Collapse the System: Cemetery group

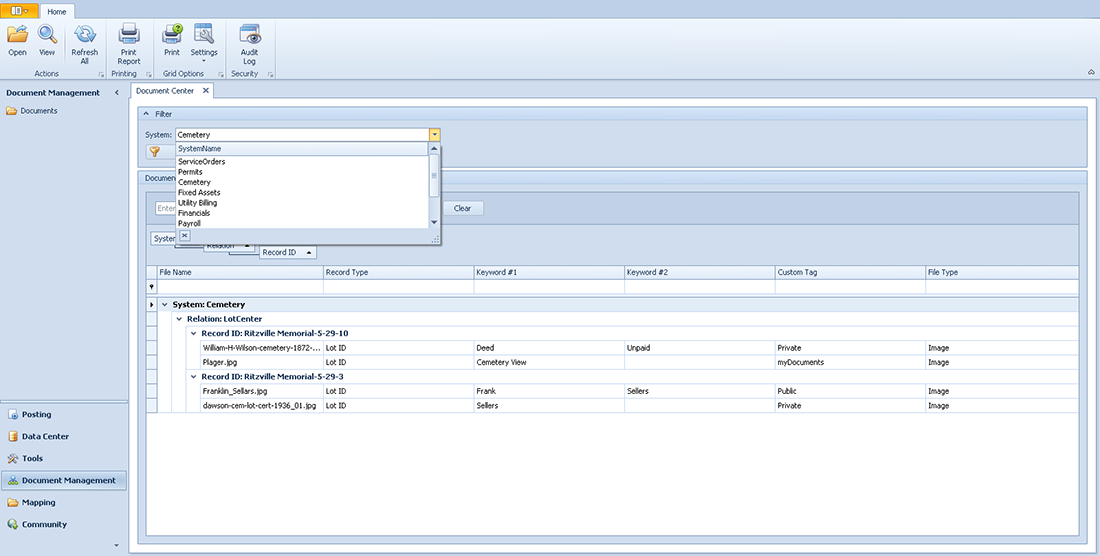pyautogui.click(x=165, y=305)
